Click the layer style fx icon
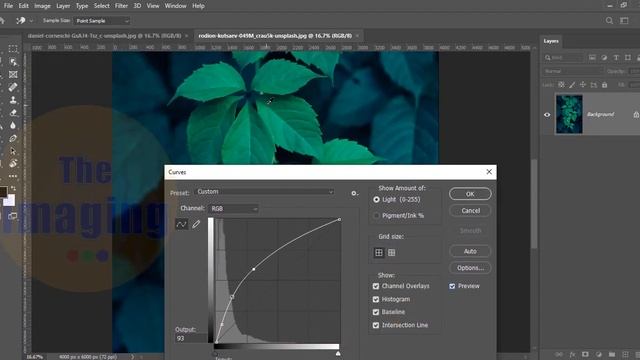 click(x=572, y=354)
